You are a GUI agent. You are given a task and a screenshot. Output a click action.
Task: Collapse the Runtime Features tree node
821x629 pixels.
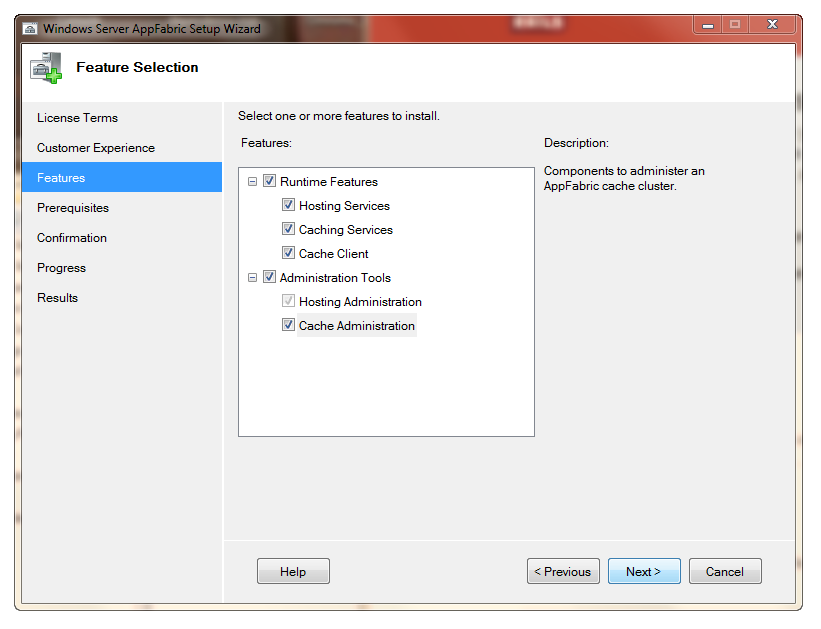click(252, 181)
